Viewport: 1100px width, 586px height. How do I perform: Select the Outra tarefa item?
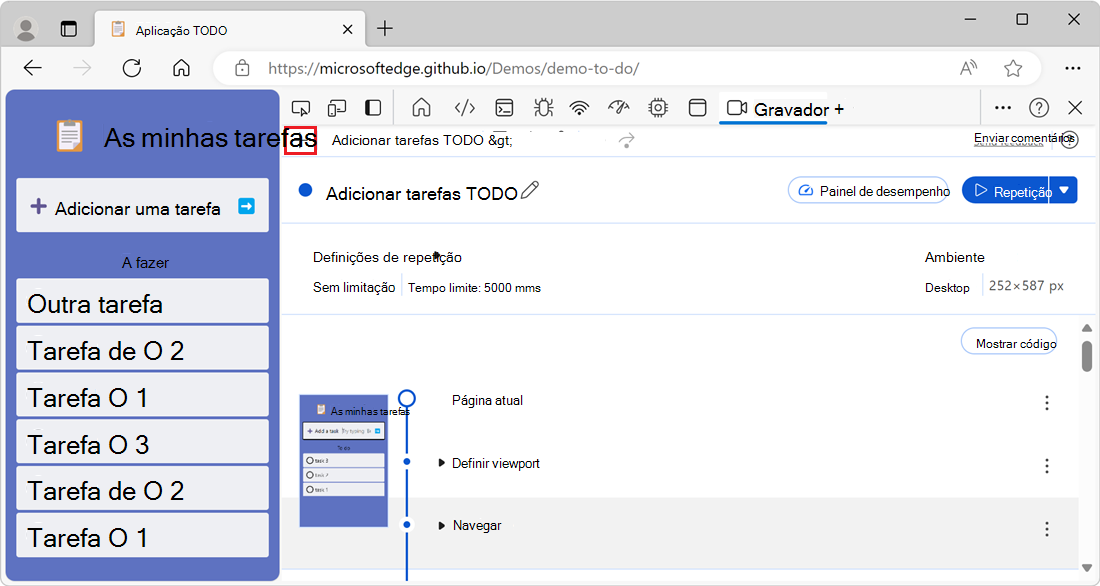[x=142, y=301]
